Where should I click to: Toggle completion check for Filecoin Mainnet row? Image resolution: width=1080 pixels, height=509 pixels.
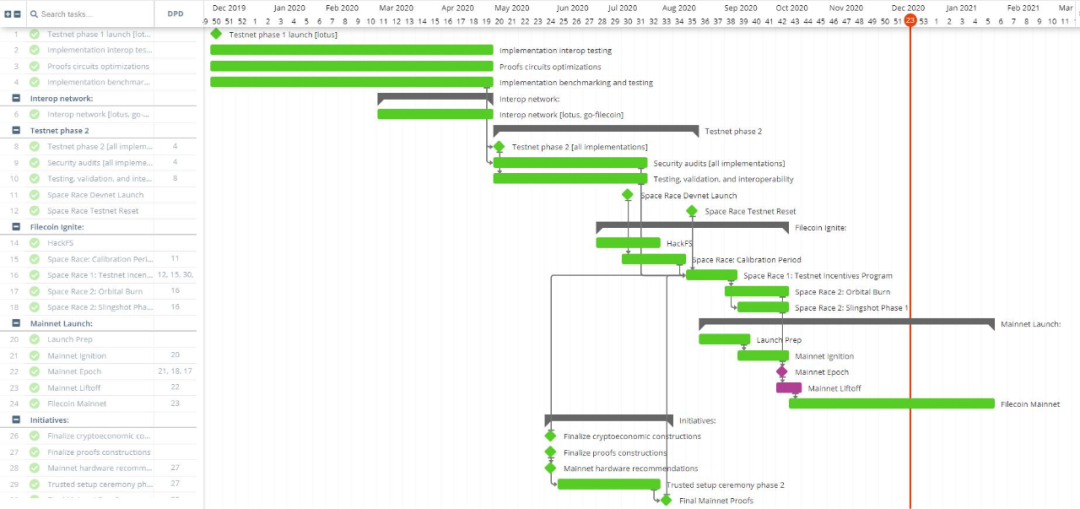[34, 404]
